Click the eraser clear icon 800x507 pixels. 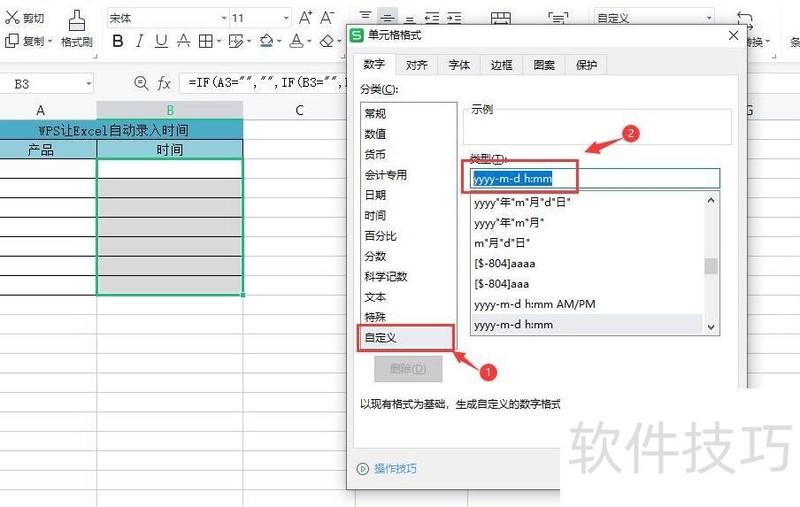(x=327, y=41)
